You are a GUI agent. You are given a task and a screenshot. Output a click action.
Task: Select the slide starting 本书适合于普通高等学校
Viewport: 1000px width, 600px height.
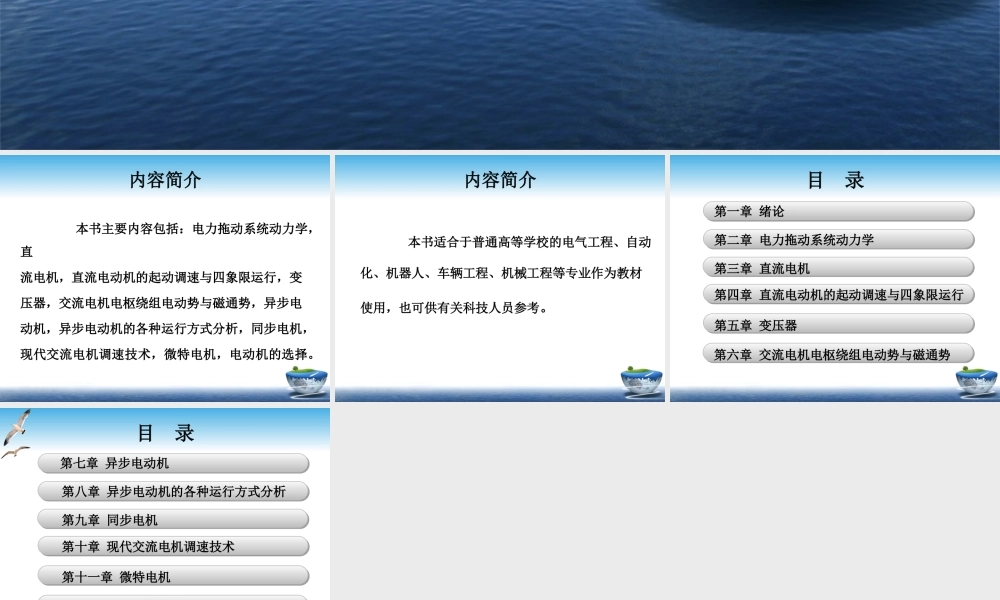pyautogui.click(x=500, y=279)
